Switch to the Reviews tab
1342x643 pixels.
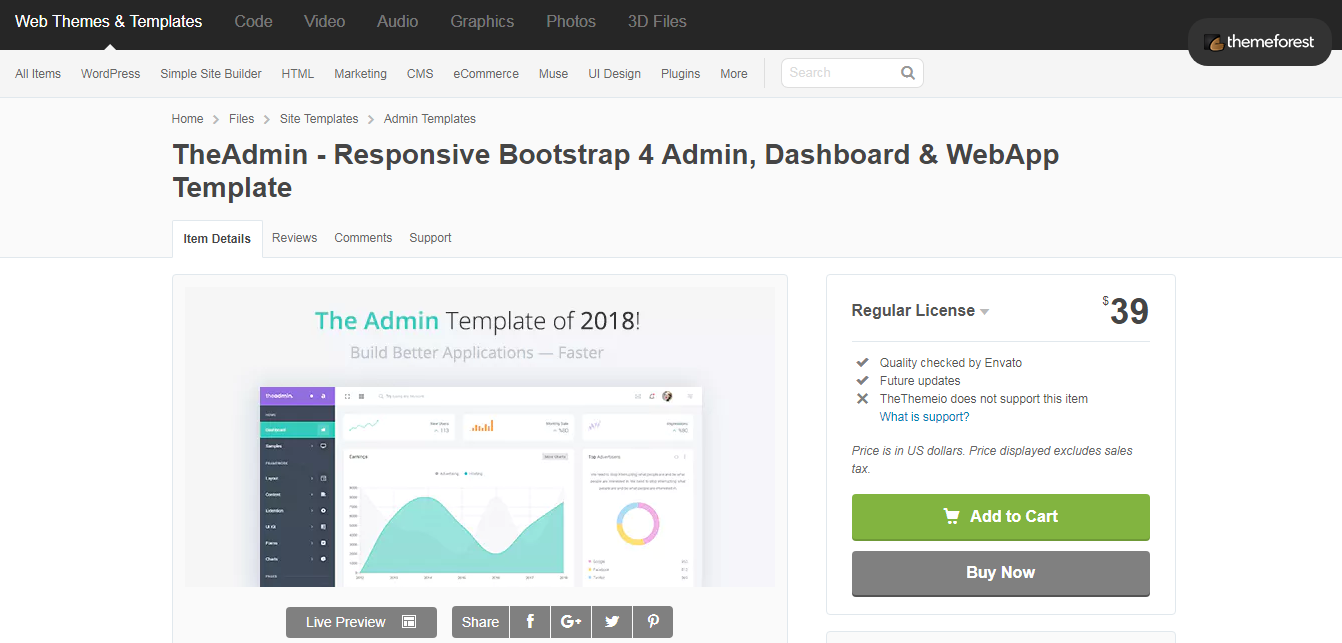[x=294, y=238]
